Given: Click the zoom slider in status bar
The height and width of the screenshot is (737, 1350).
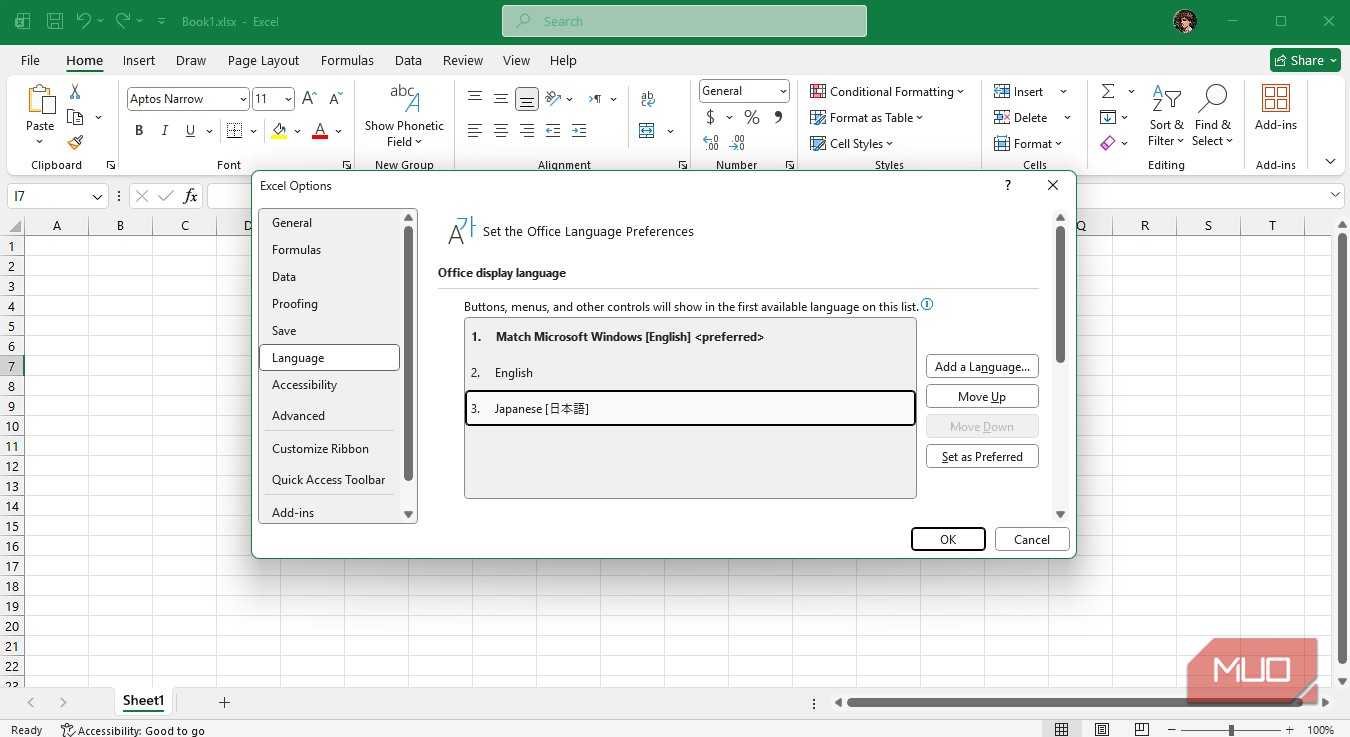Looking at the screenshot, I should (x=1231, y=730).
